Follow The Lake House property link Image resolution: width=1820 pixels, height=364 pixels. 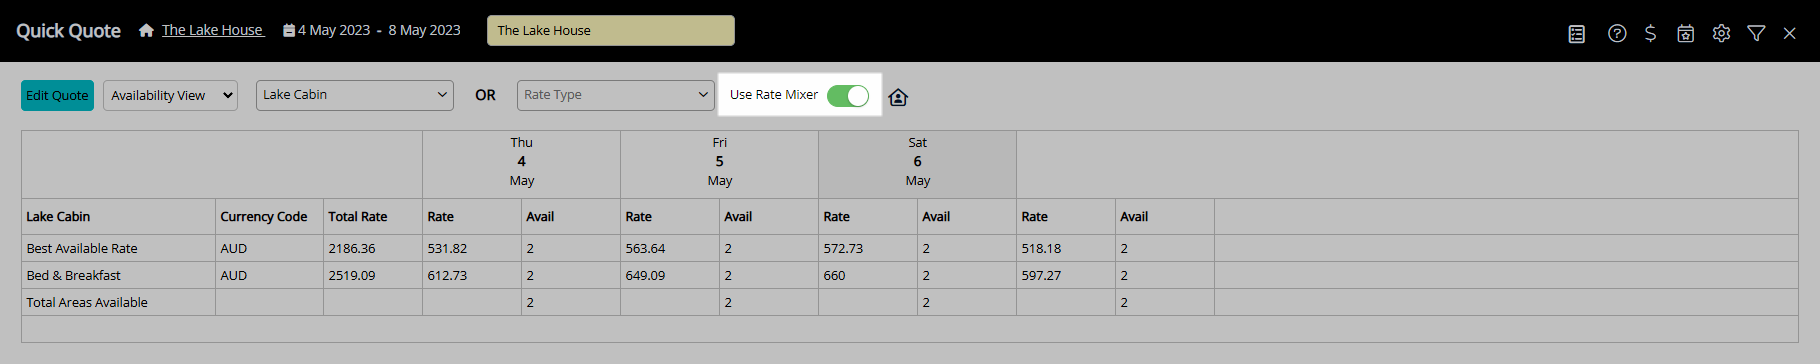(213, 30)
